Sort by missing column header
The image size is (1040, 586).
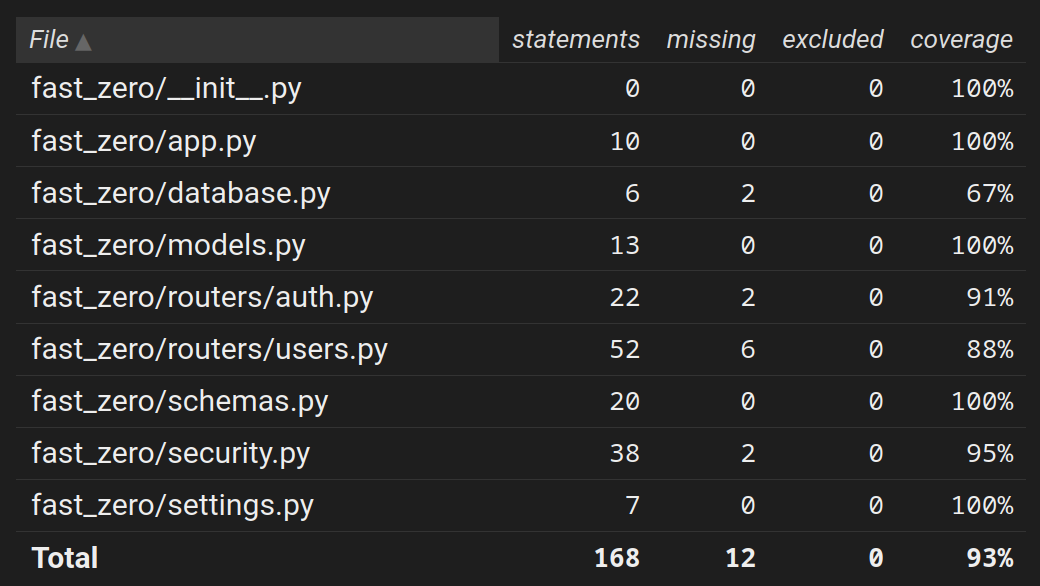pyautogui.click(x=710, y=40)
